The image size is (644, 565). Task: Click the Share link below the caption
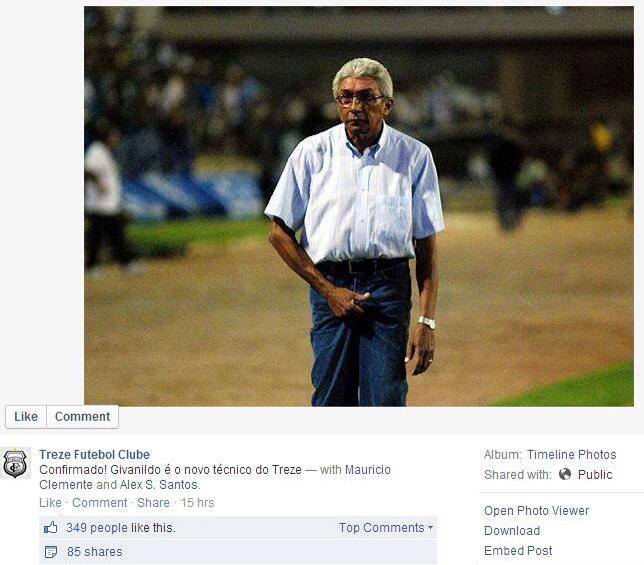point(153,503)
